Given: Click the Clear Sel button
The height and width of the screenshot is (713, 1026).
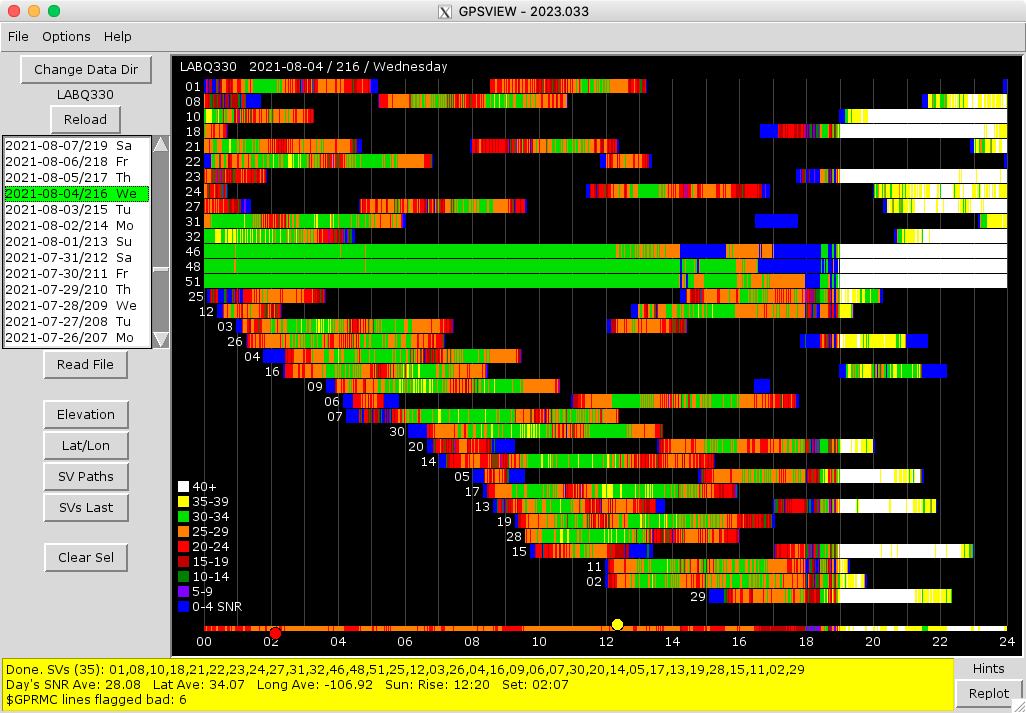Looking at the screenshot, I should pyautogui.click(x=86, y=558).
